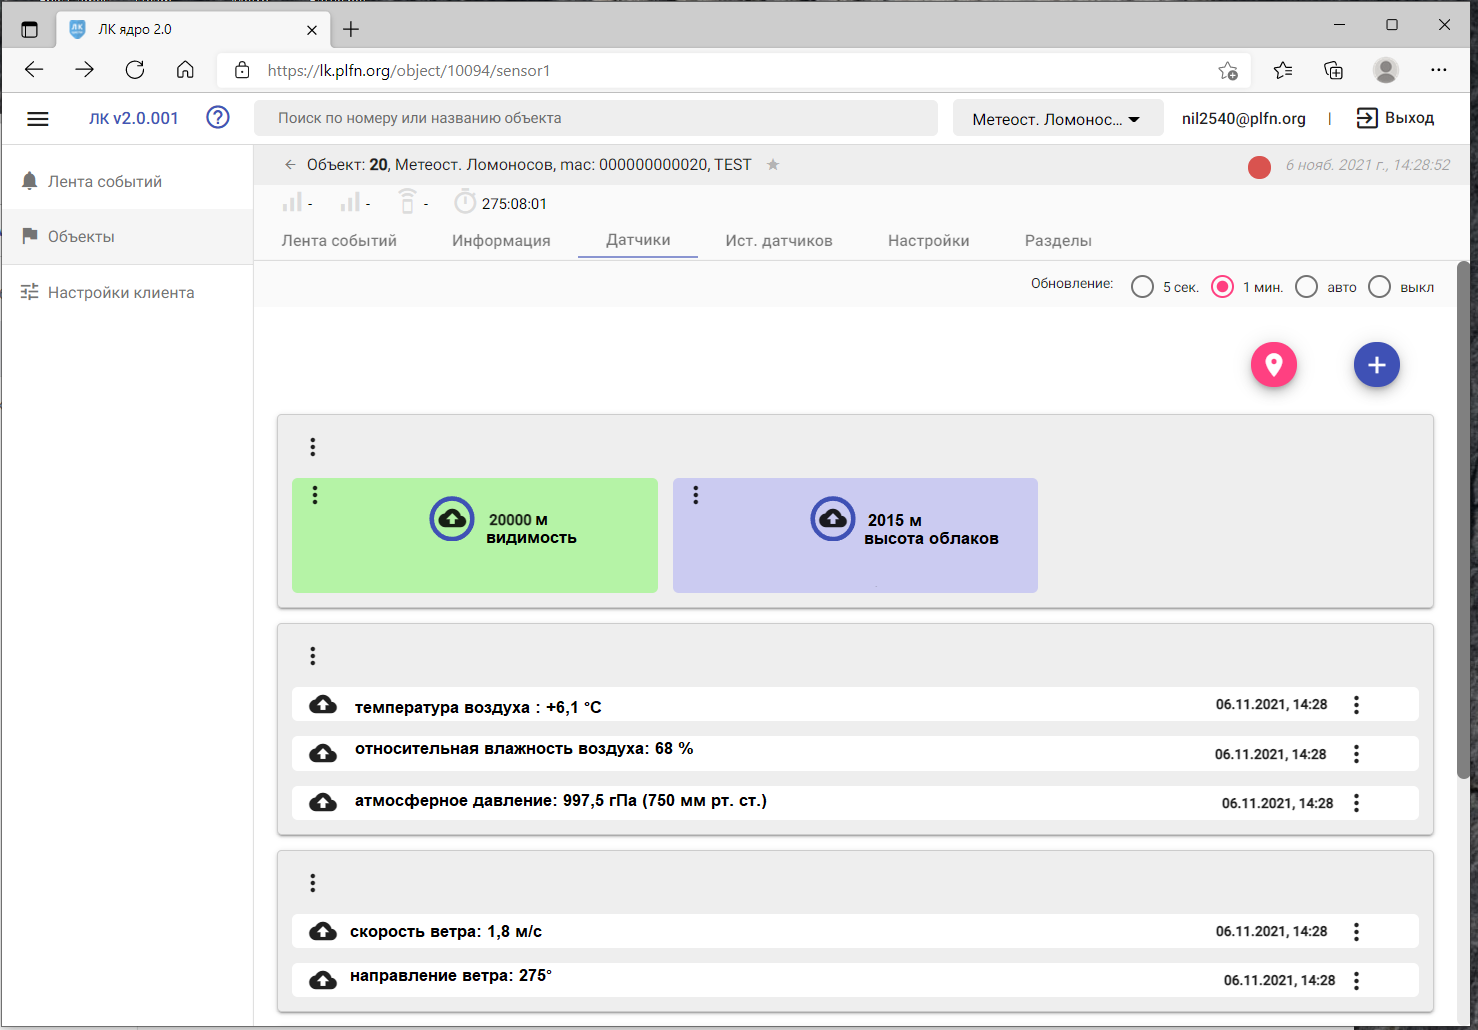Image resolution: width=1478 pixels, height=1030 pixels.
Task: Open three-dot menu for температура воздуха row
Action: click(x=1357, y=705)
